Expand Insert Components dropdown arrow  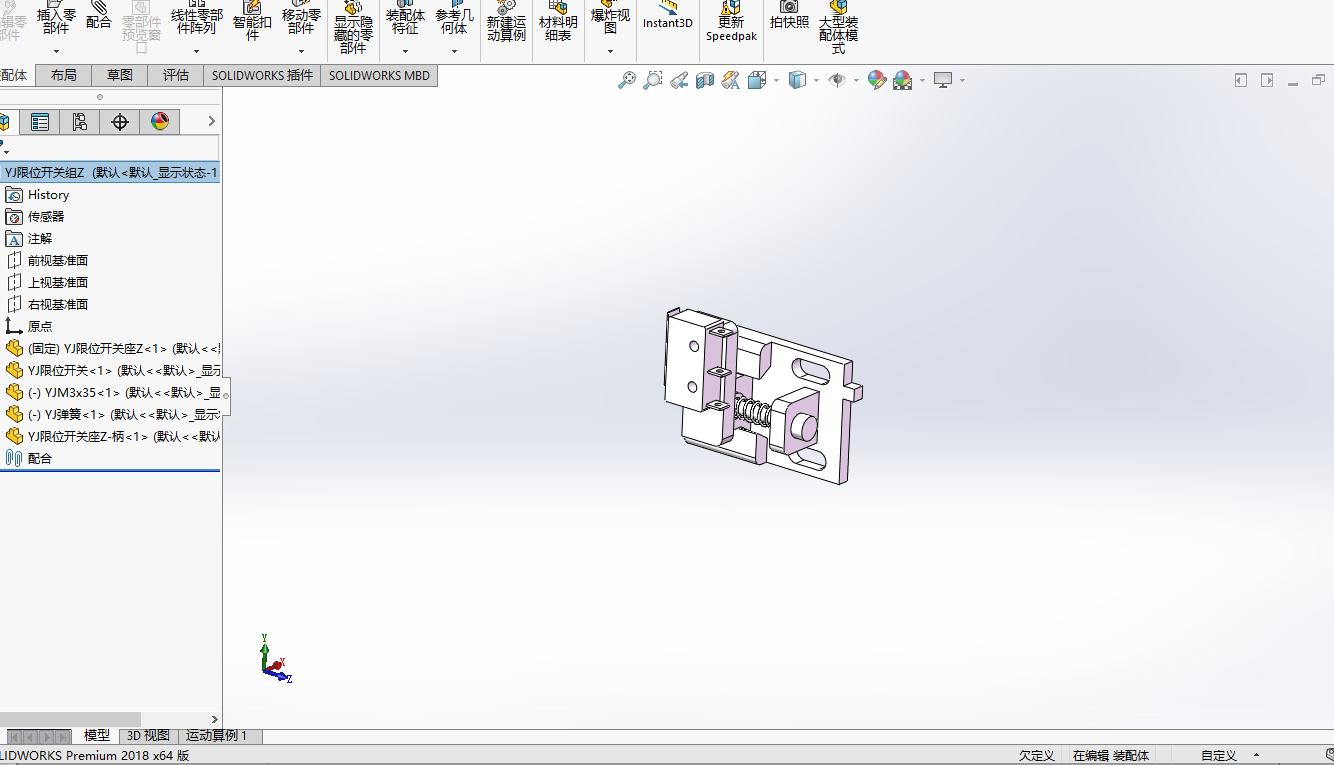56,51
